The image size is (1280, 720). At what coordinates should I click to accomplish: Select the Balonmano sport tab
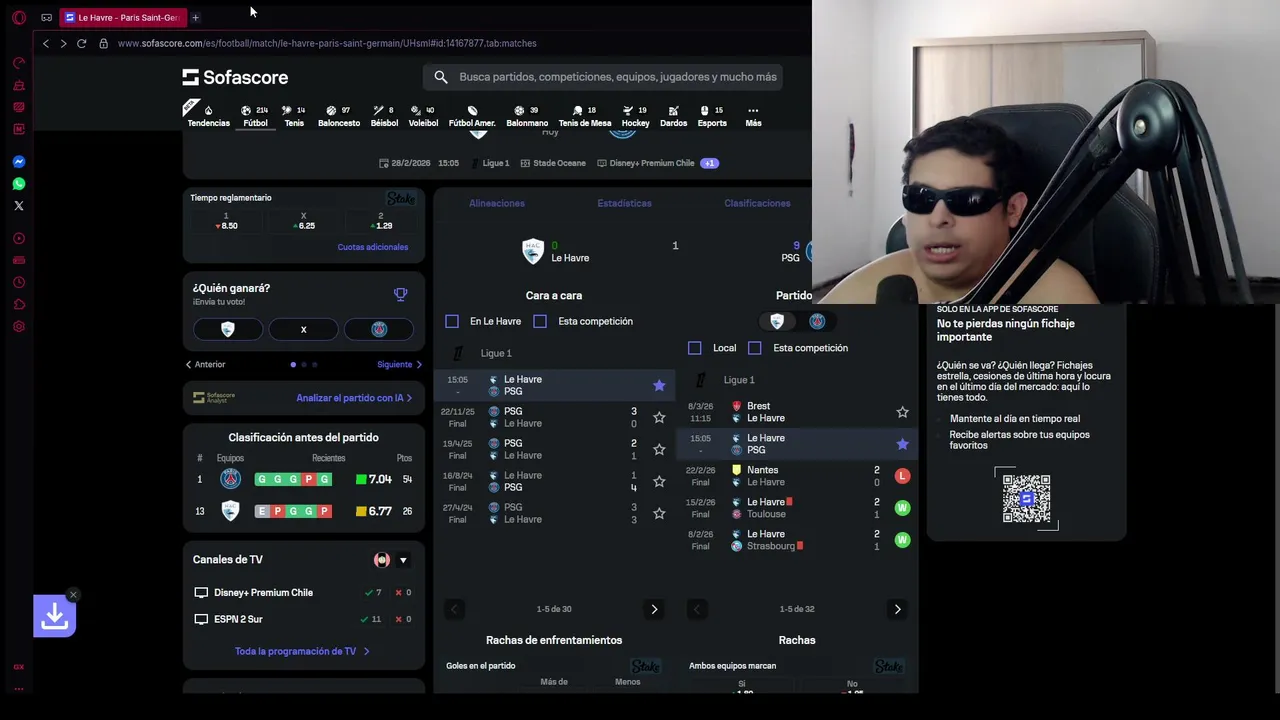[527, 116]
